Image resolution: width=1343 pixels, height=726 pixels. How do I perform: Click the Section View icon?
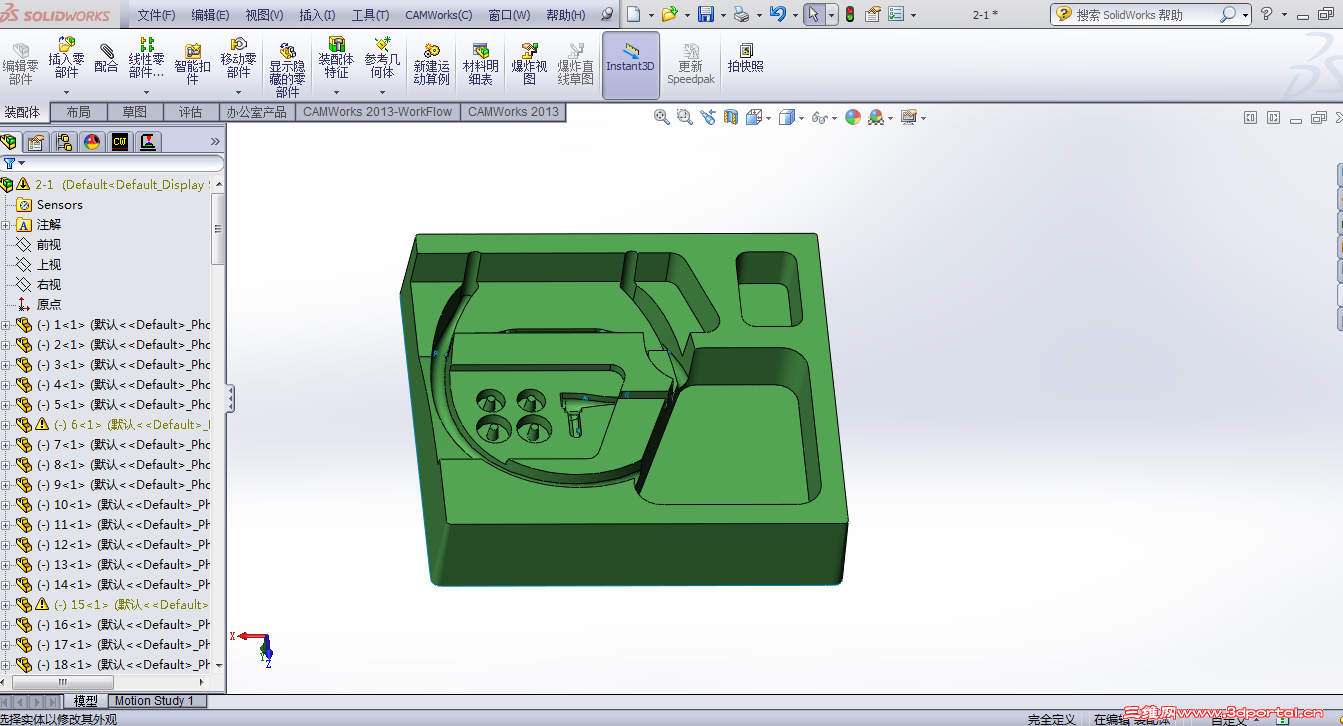click(x=731, y=117)
